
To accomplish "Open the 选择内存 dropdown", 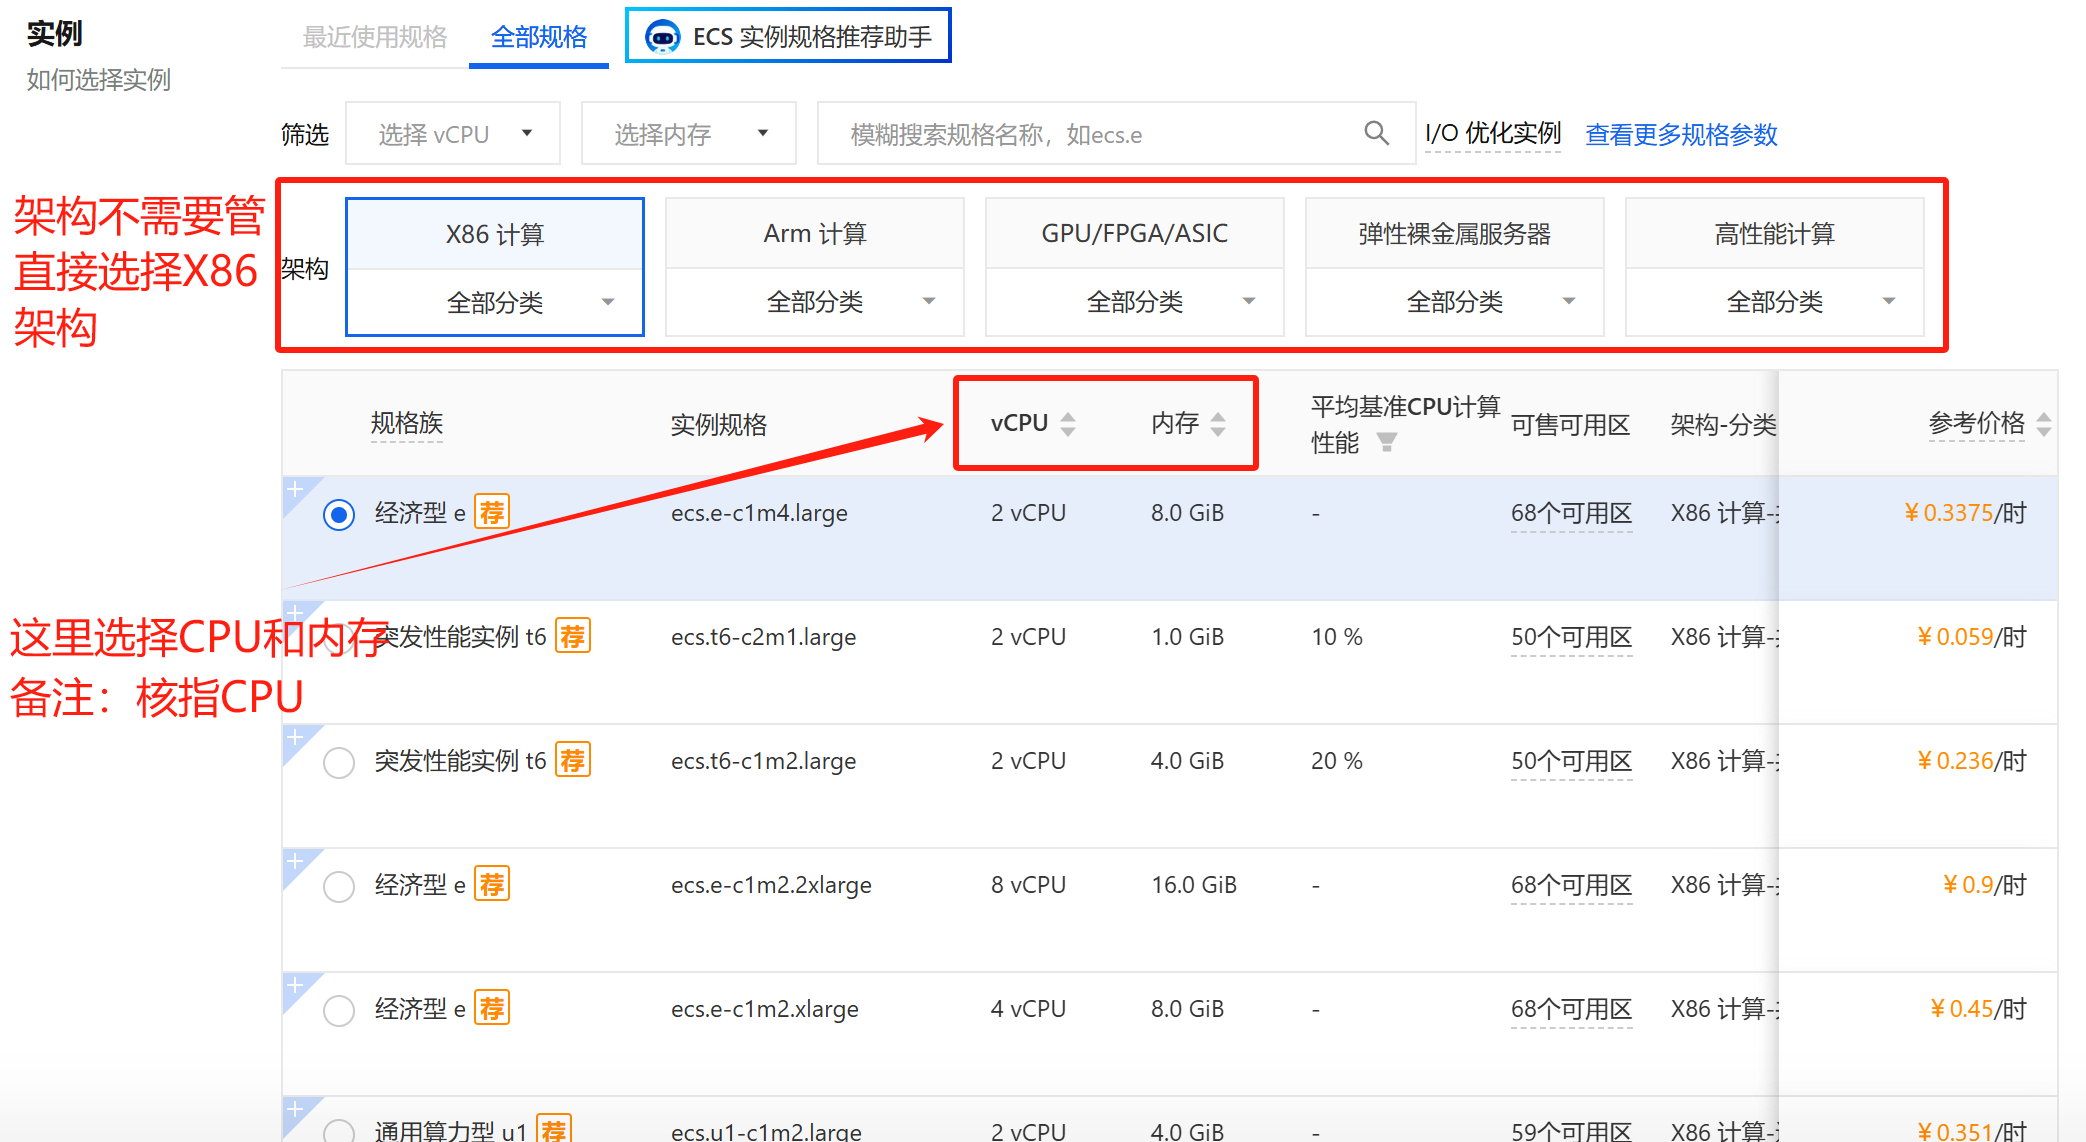I will point(689,134).
